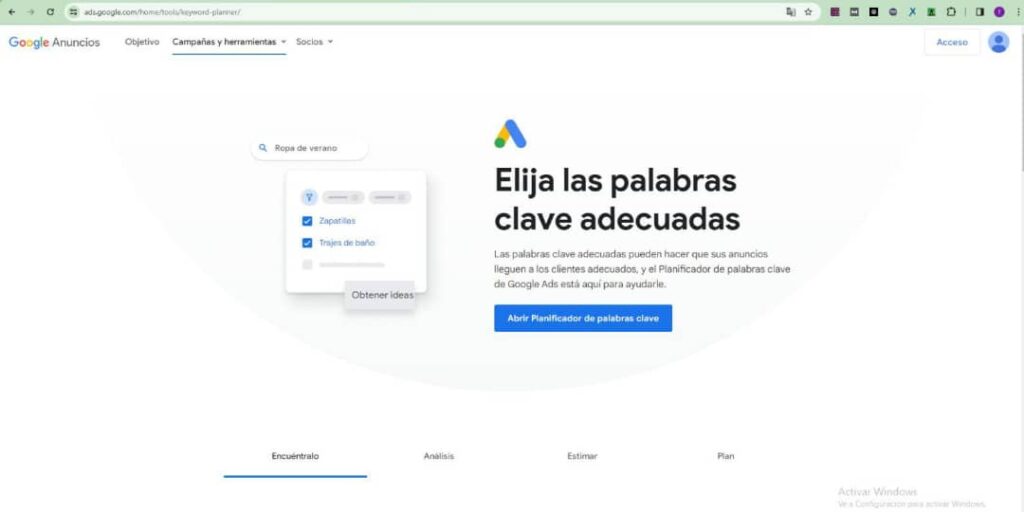Click the browser forward arrow
This screenshot has height=512, width=1024.
click(31, 12)
